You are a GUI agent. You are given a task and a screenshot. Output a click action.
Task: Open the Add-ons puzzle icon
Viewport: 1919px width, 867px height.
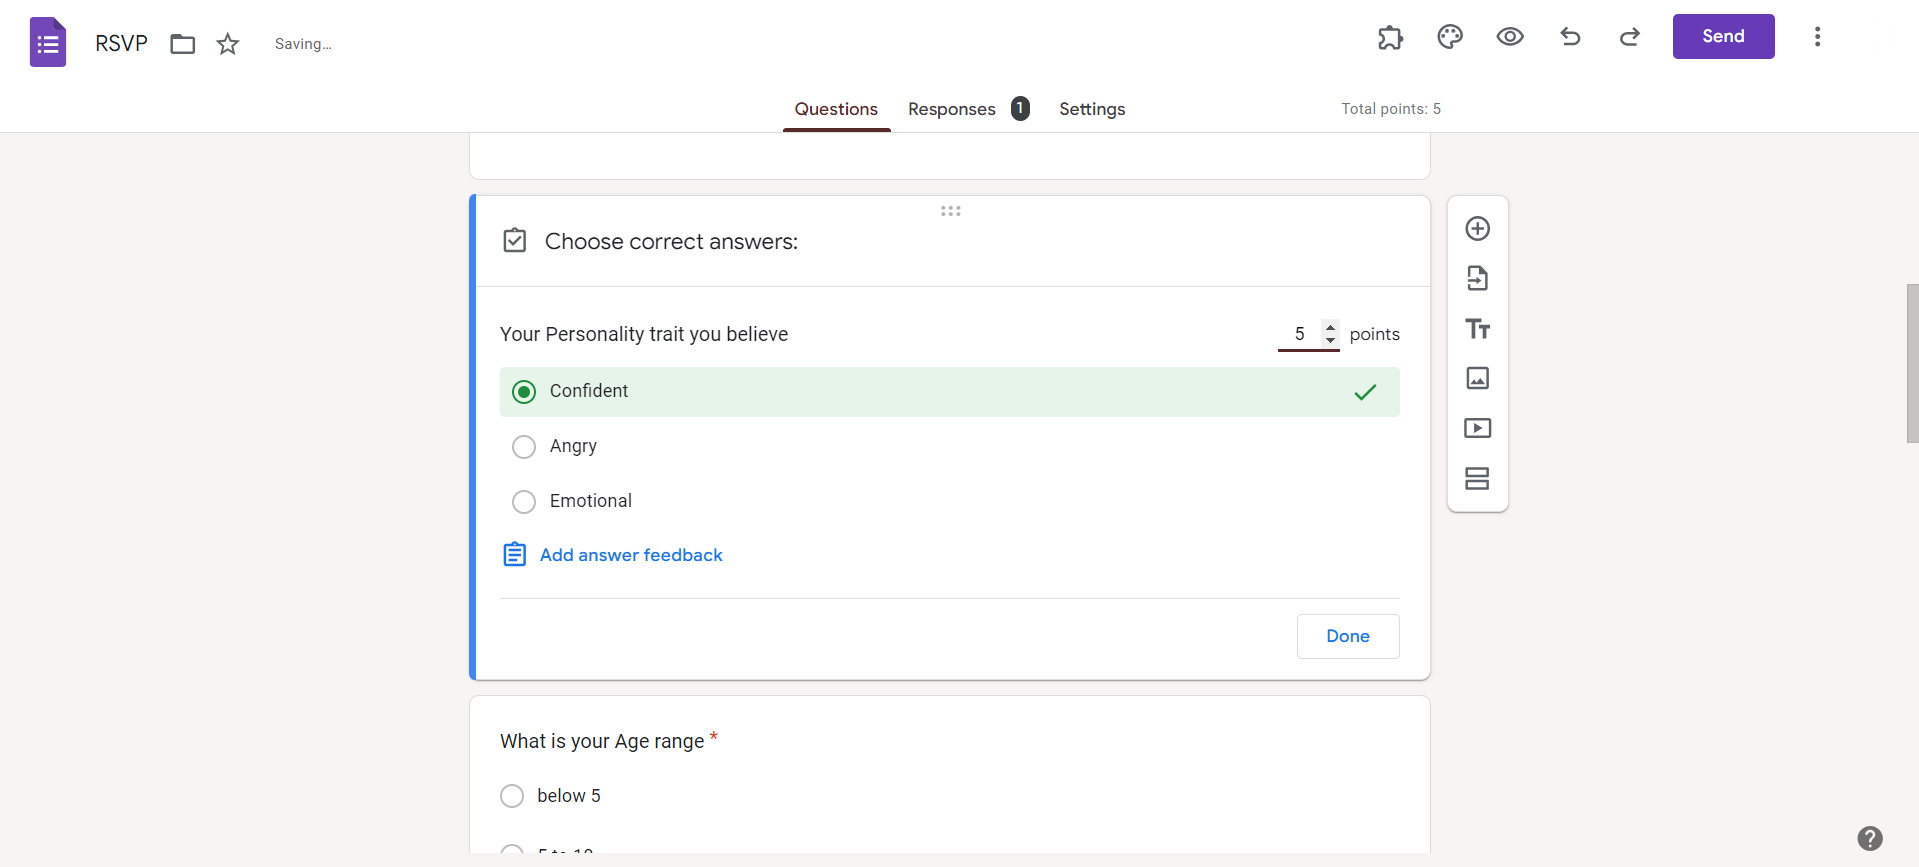tap(1390, 37)
